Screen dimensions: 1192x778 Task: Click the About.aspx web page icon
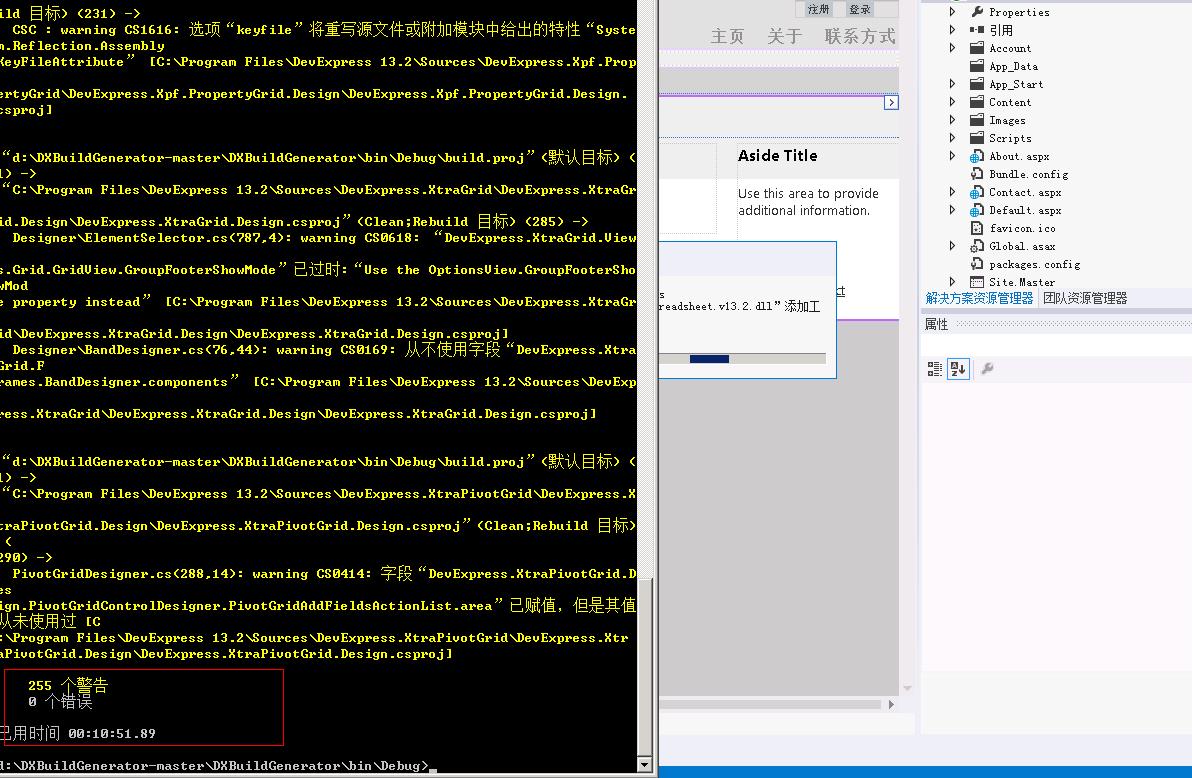977,156
